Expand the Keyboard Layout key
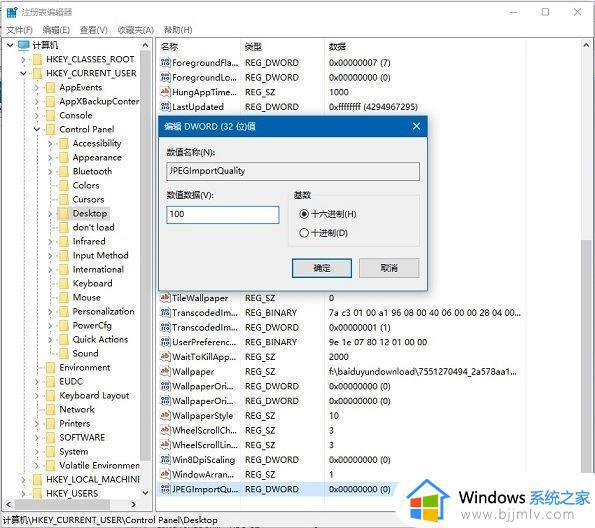This screenshot has height=528, width=595. pyautogui.click(x=37, y=396)
